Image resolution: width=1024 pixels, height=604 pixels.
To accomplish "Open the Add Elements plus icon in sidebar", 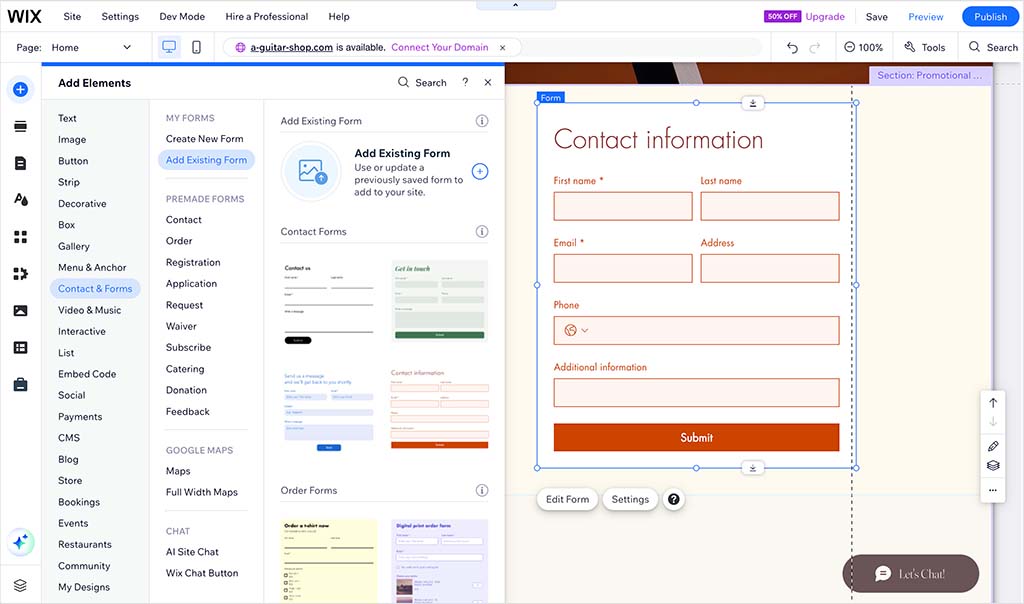I will click(20, 89).
